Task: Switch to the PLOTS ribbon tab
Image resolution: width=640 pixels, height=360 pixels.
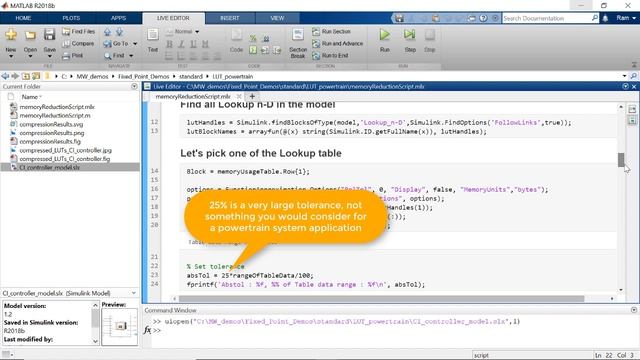Action: point(71,18)
